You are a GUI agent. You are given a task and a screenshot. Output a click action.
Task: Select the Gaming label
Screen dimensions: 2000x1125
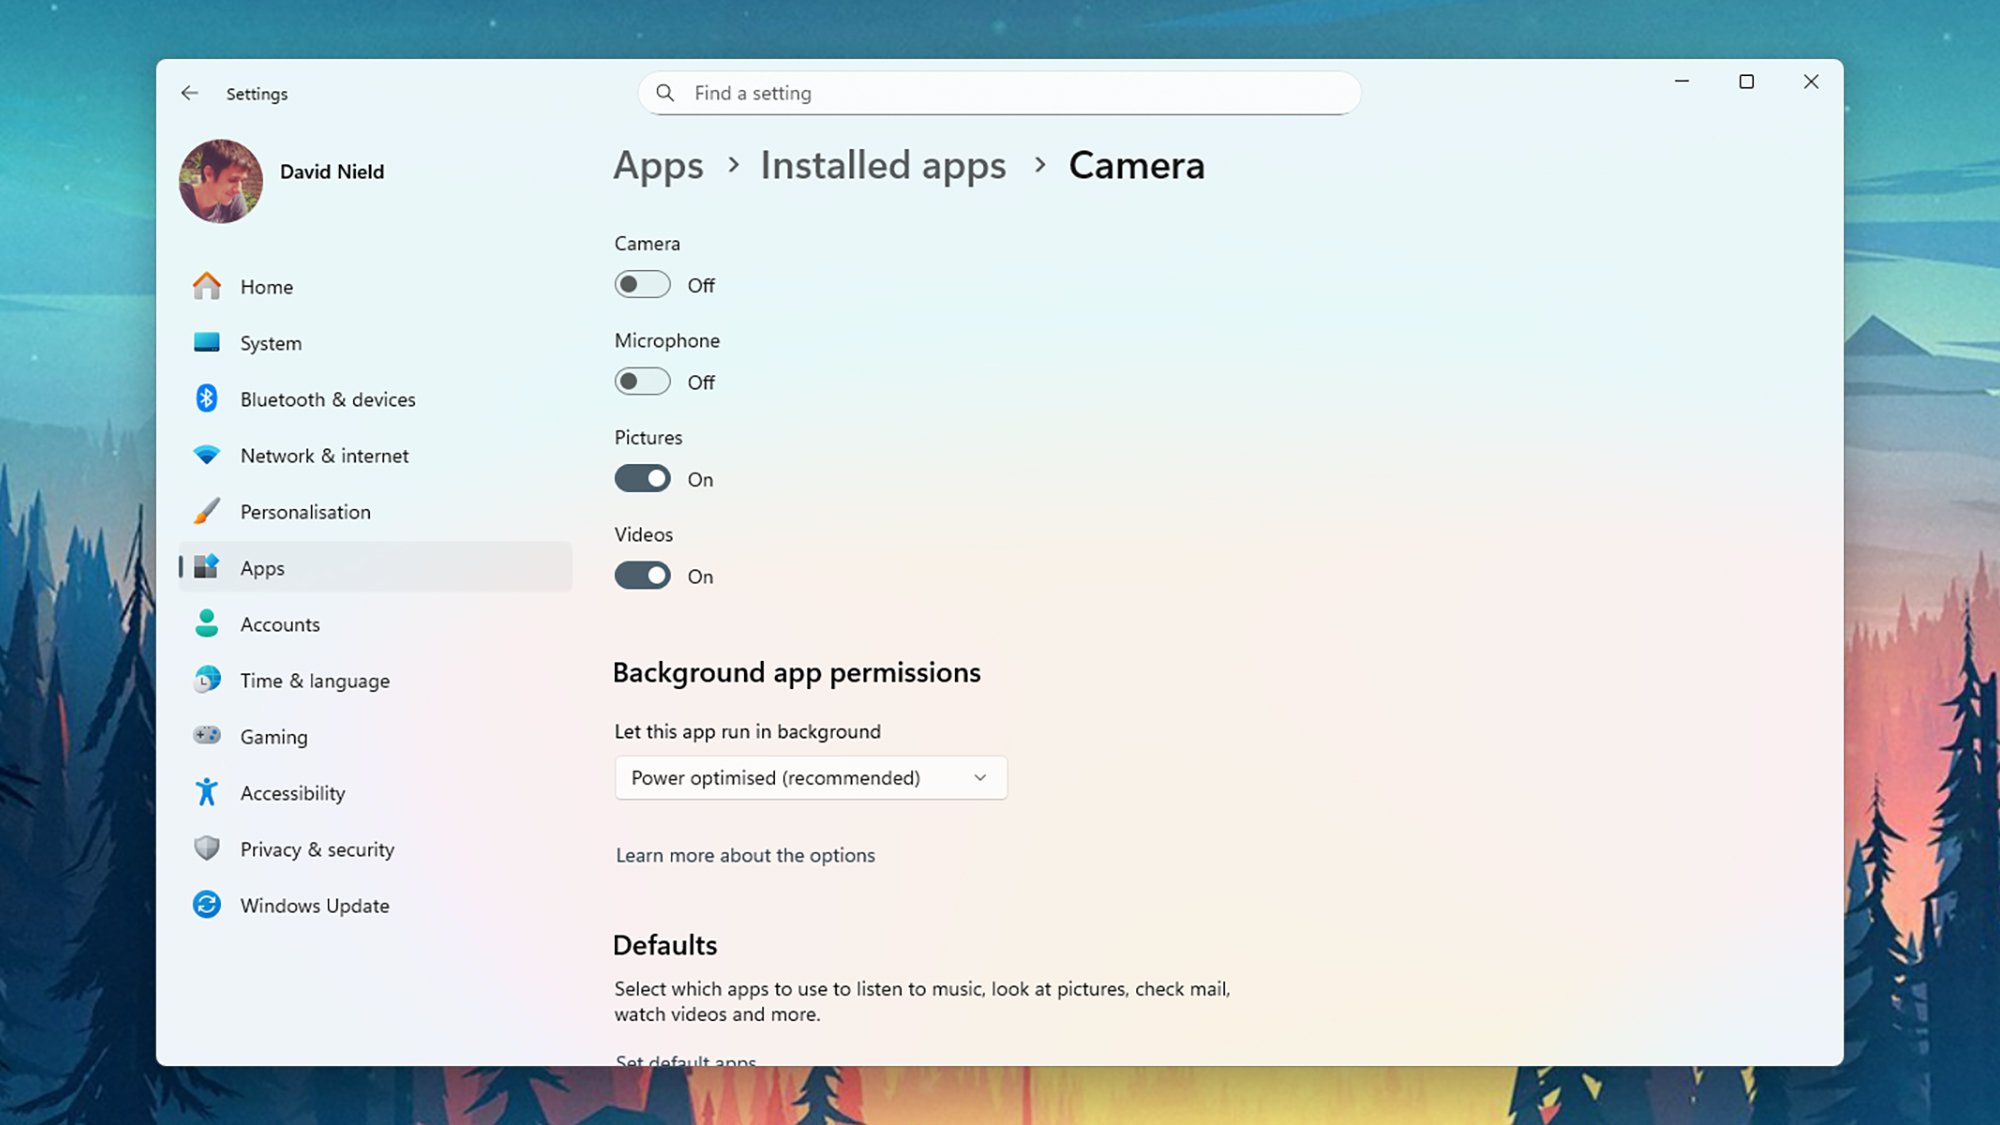(273, 737)
